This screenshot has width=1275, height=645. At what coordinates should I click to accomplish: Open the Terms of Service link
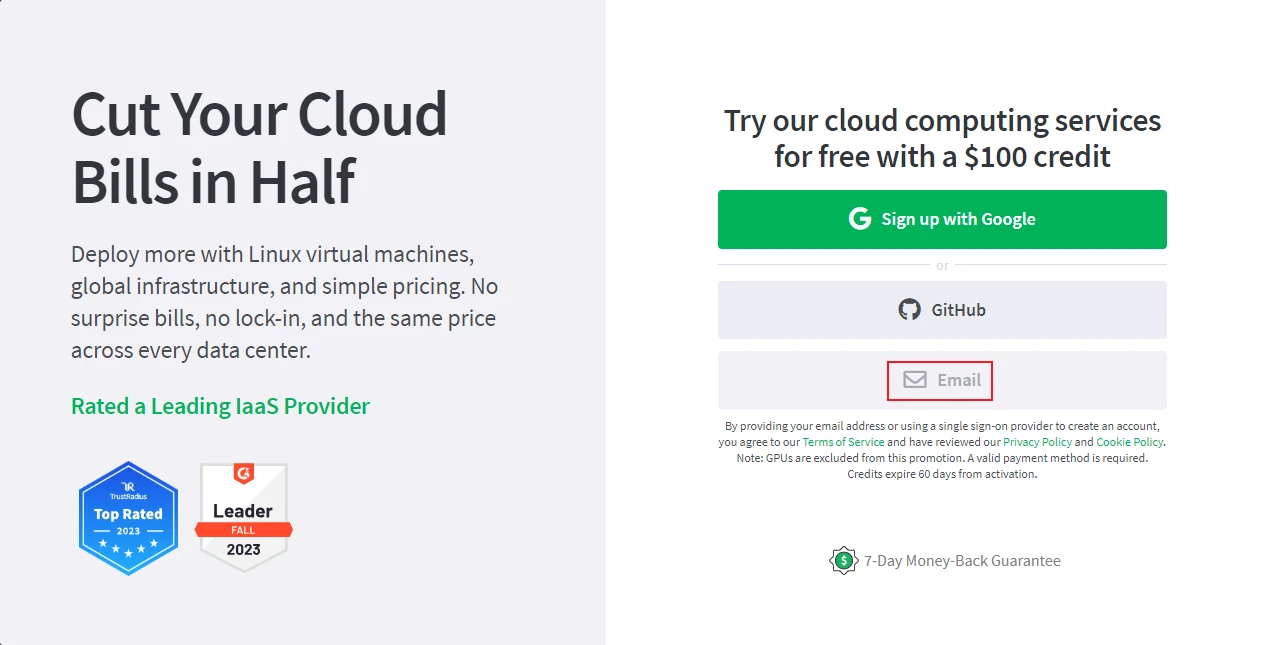843,442
